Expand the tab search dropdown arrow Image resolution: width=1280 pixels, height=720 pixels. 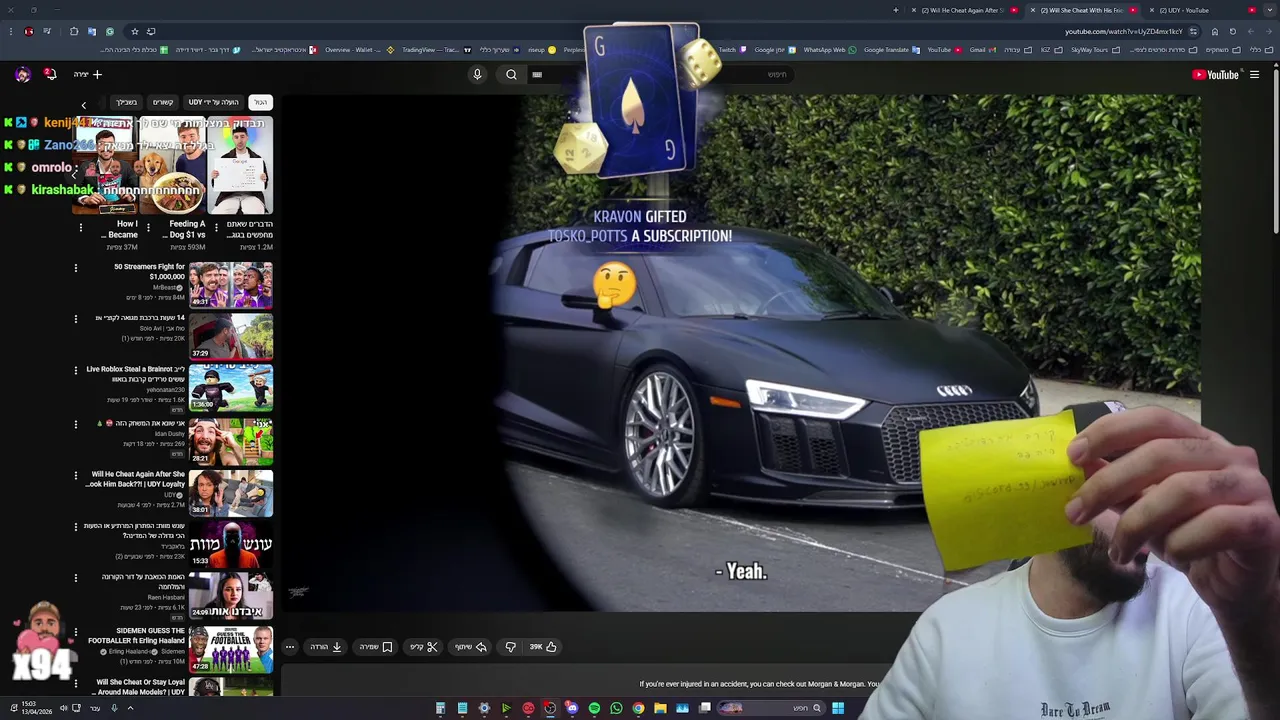(1269, 10)
